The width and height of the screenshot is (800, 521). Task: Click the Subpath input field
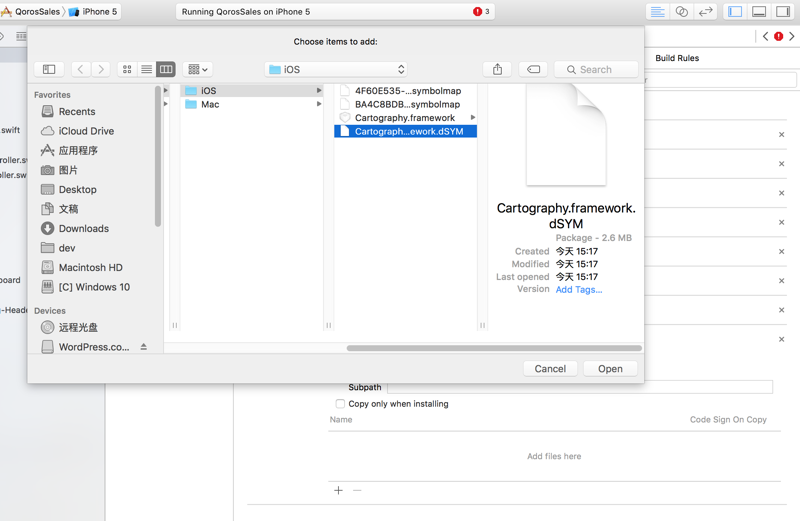tap(580, 387)
